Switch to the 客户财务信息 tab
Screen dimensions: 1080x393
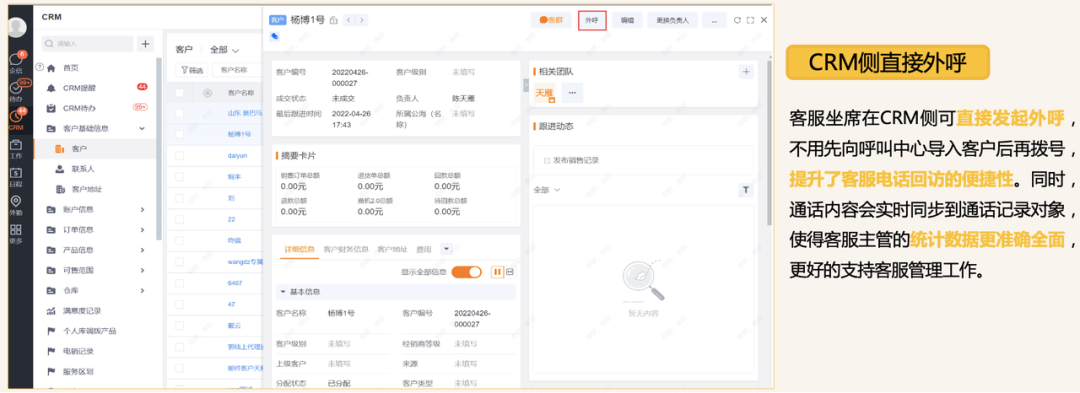346,248
